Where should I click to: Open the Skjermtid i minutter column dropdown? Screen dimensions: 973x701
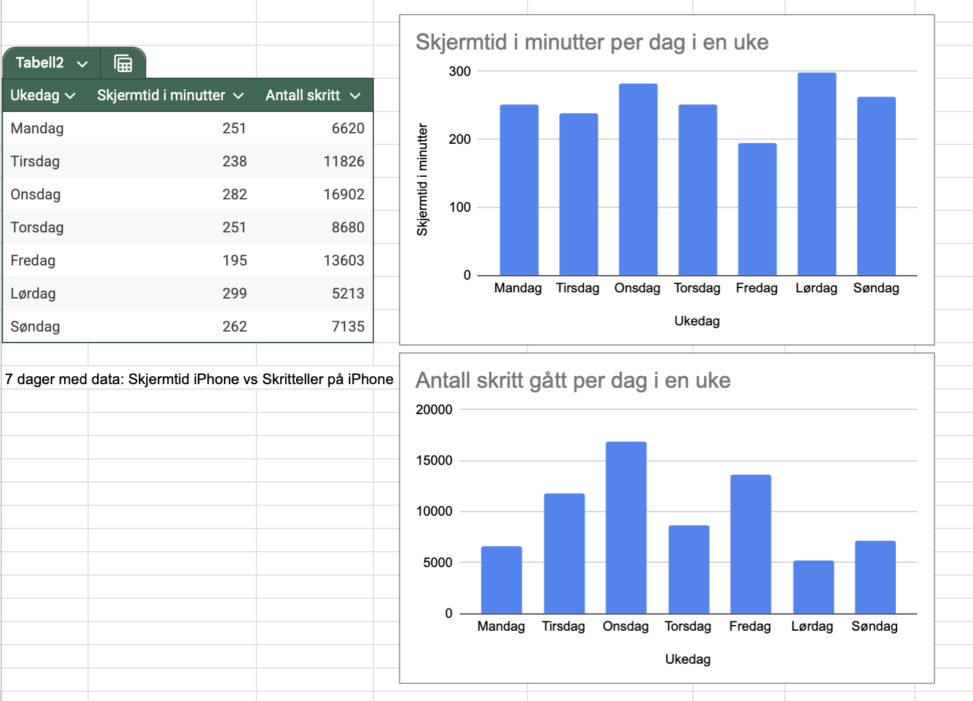click(238, 96)
